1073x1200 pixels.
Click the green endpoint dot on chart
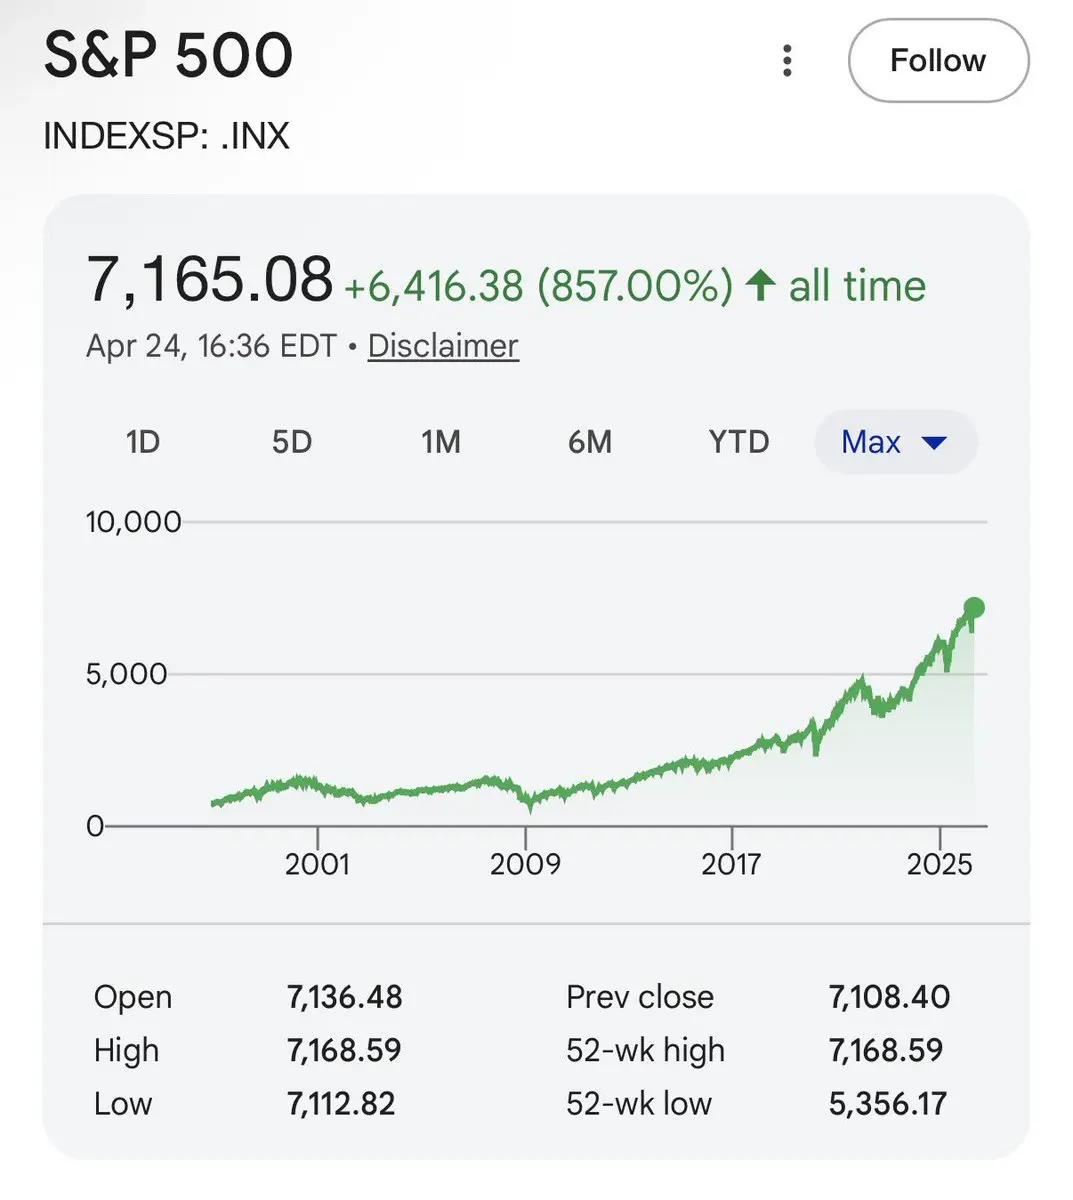coord(974,608)
